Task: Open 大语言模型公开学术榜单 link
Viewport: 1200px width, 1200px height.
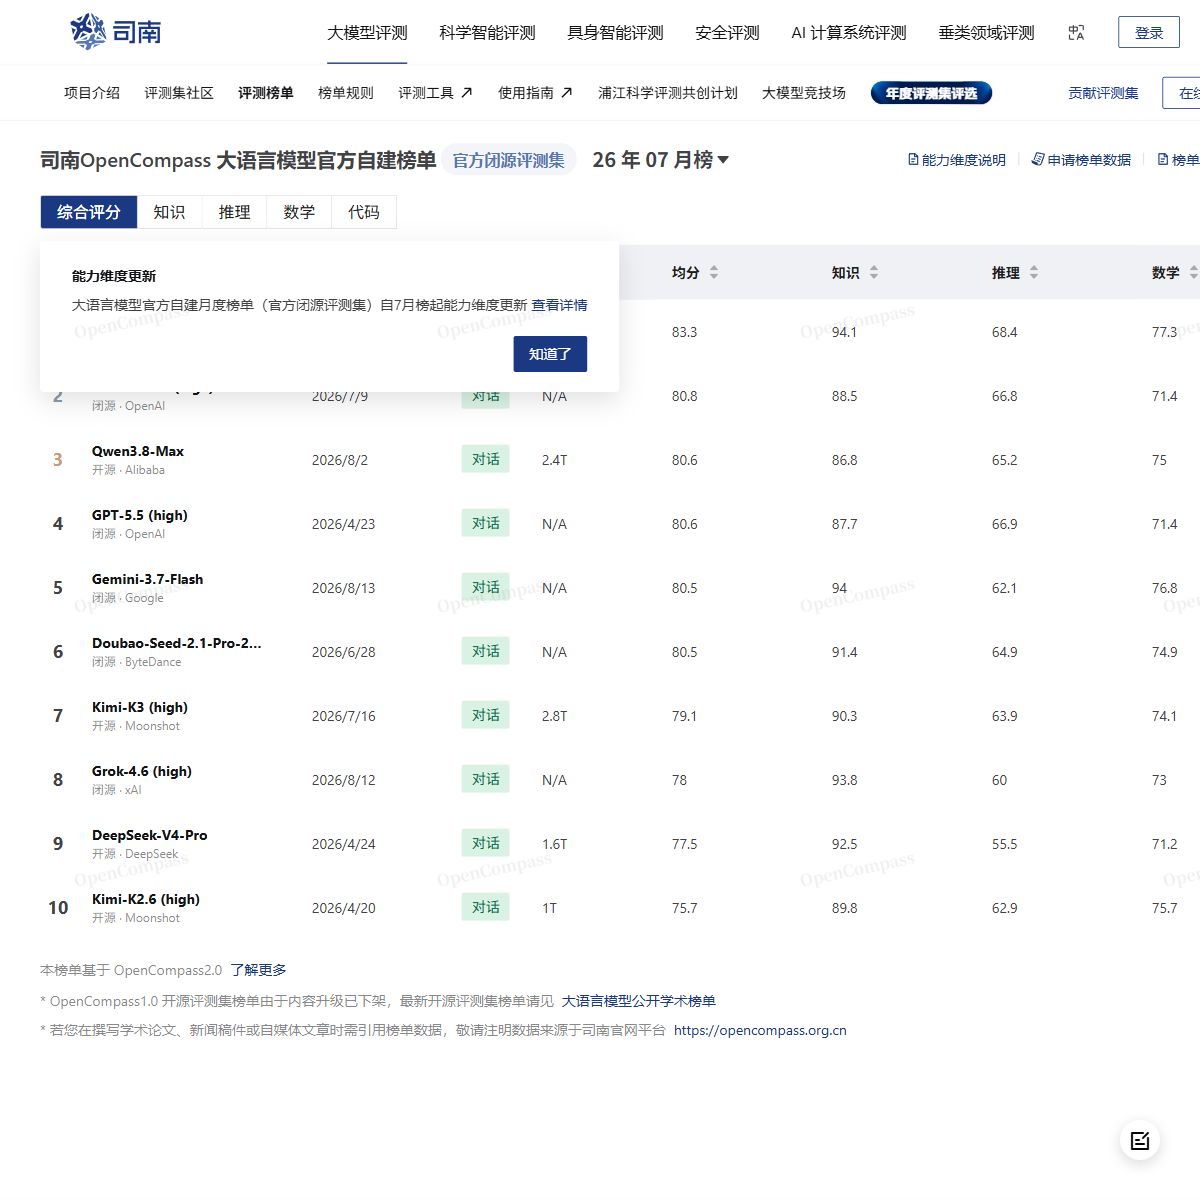Action: 639,1001
